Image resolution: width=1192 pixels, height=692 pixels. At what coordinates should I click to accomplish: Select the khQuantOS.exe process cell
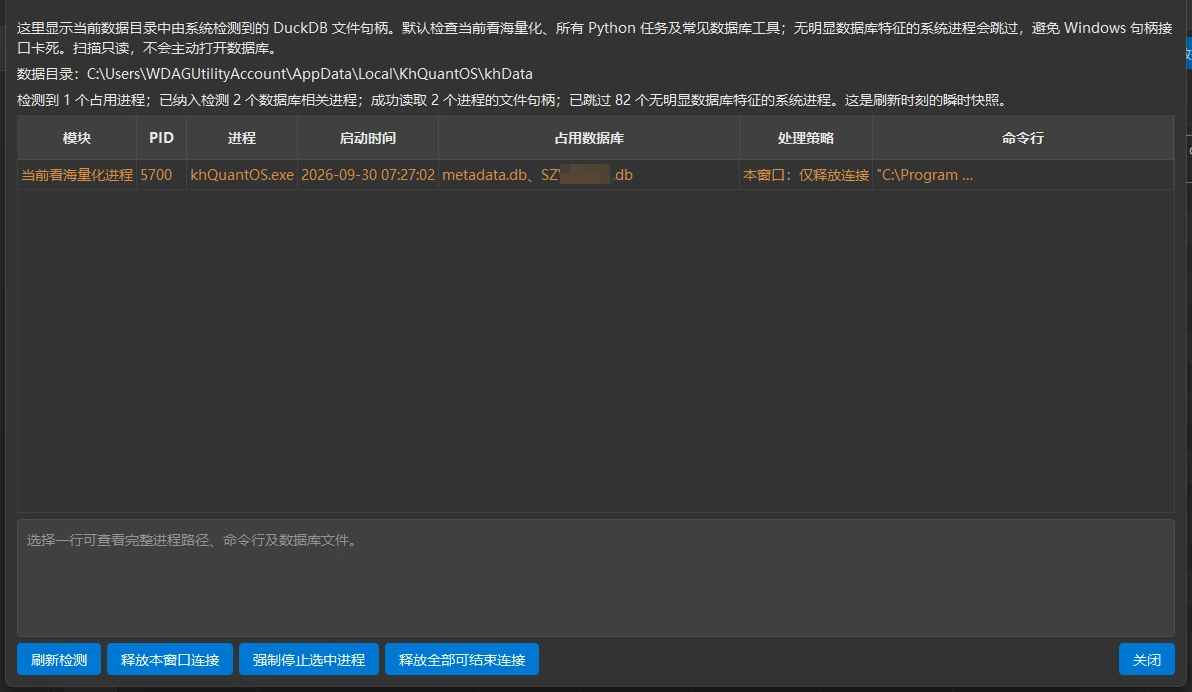point(242,175)
